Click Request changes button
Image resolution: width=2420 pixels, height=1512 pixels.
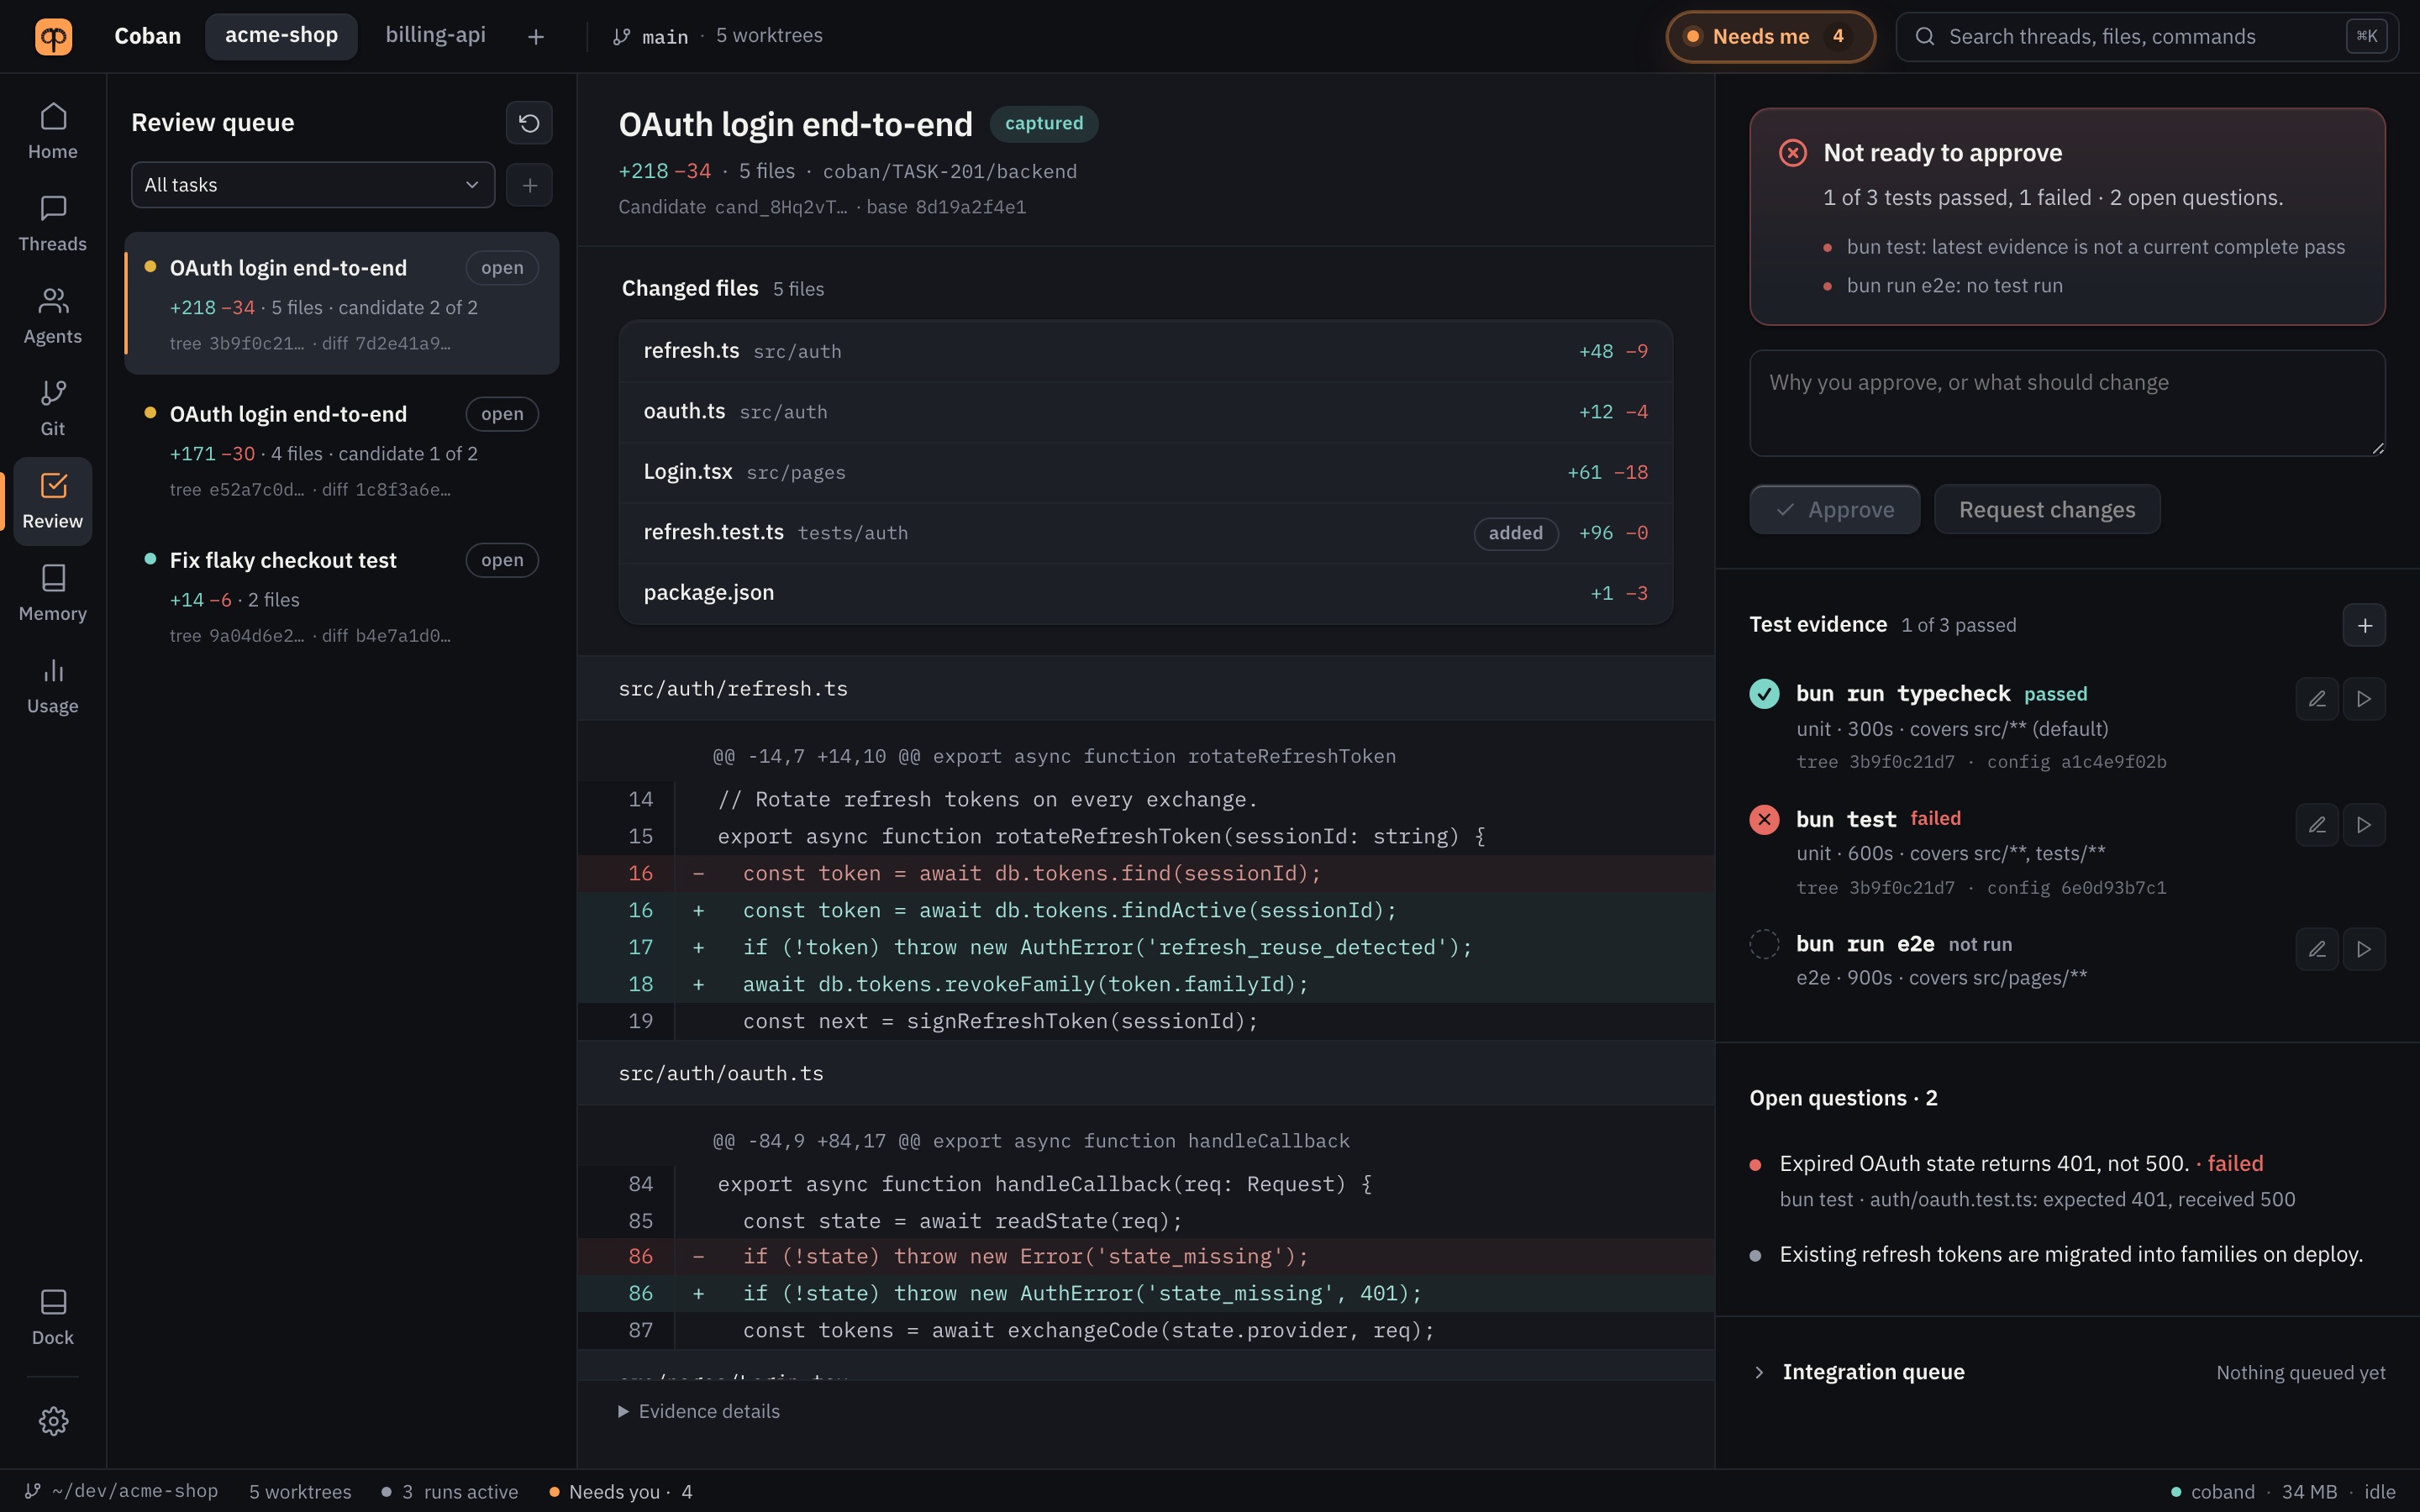2046,509
